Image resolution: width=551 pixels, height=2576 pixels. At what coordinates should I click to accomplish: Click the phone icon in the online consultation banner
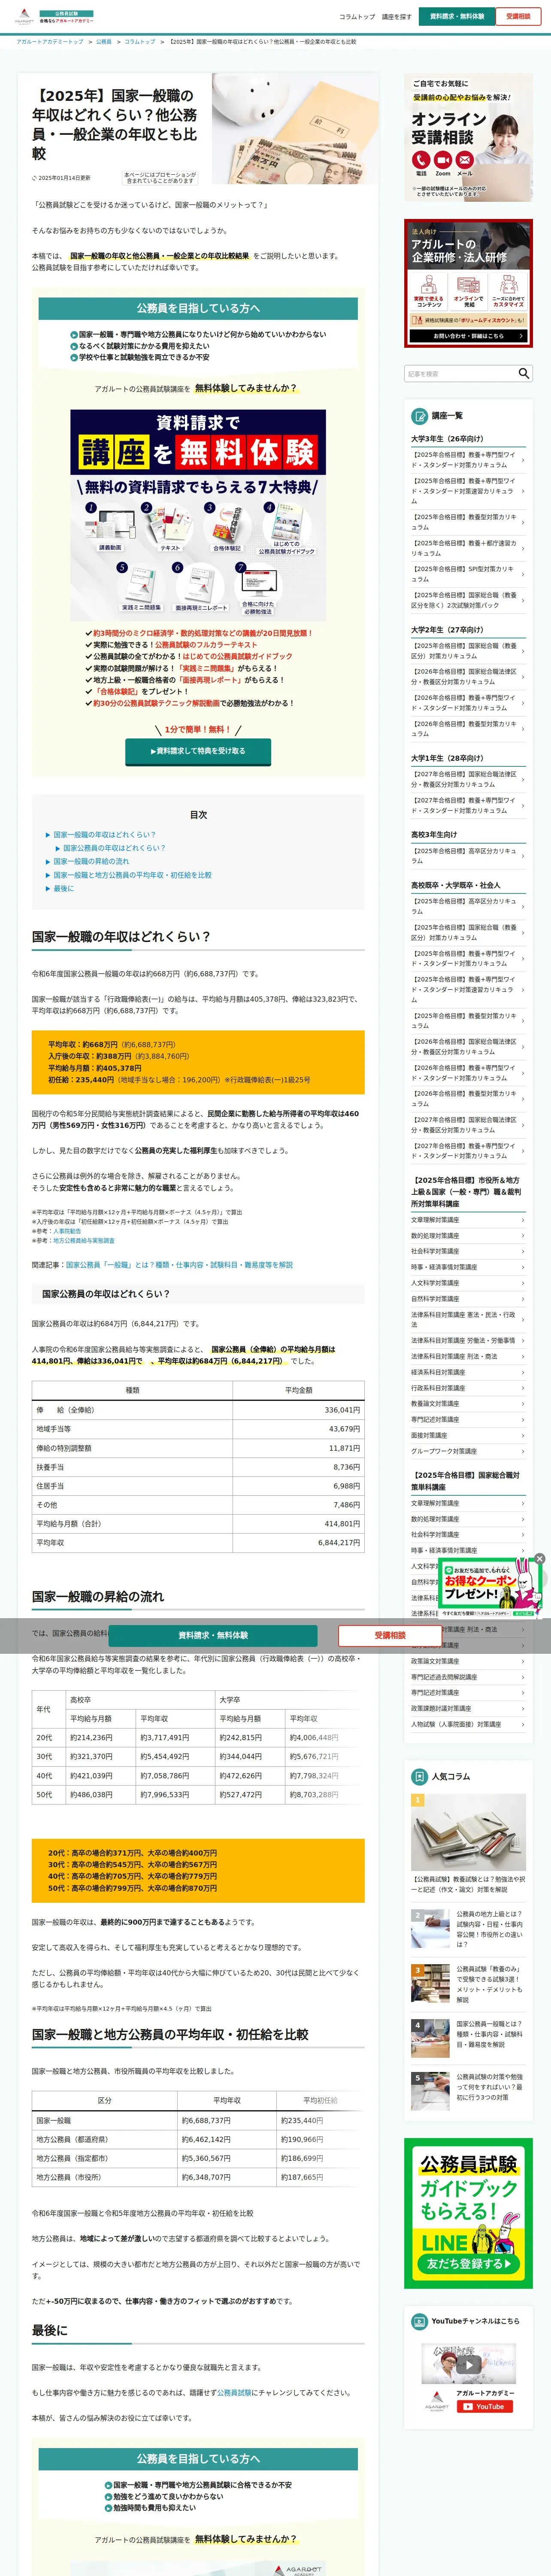coord(420,160)
